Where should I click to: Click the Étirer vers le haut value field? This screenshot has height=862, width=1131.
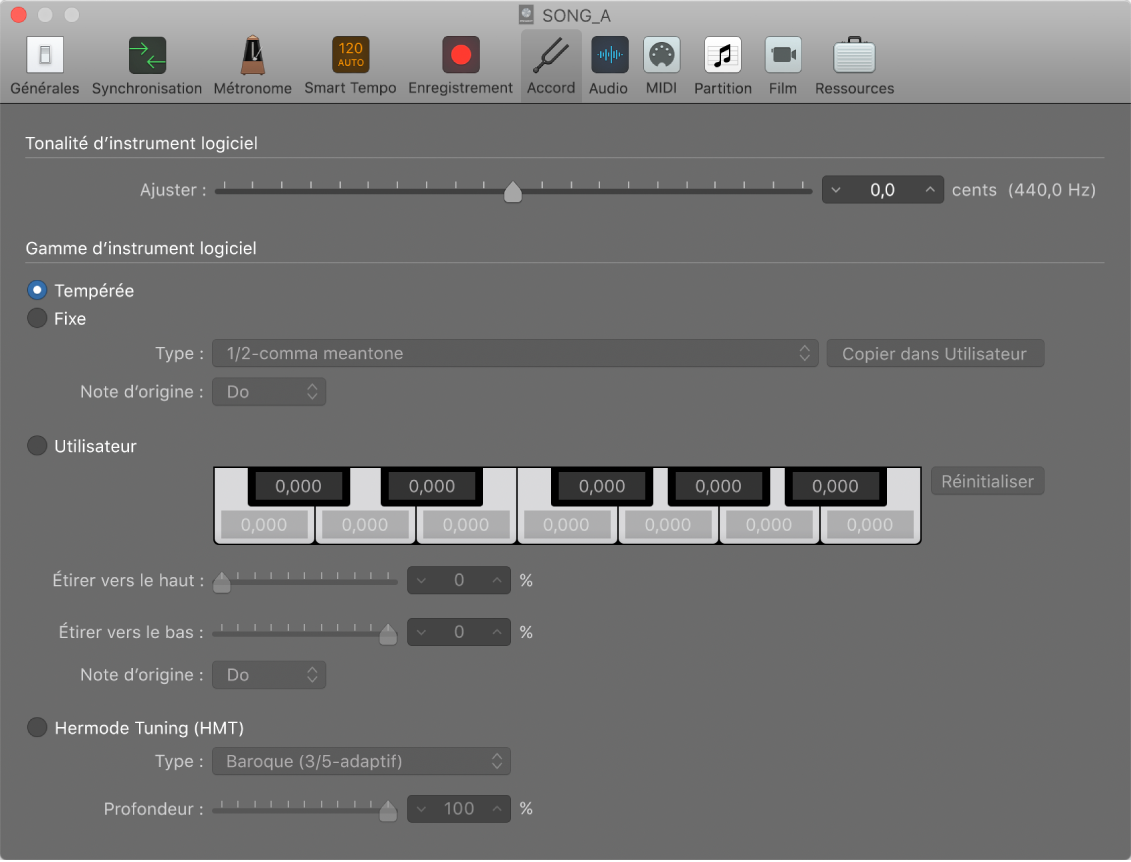click(459, 581)
